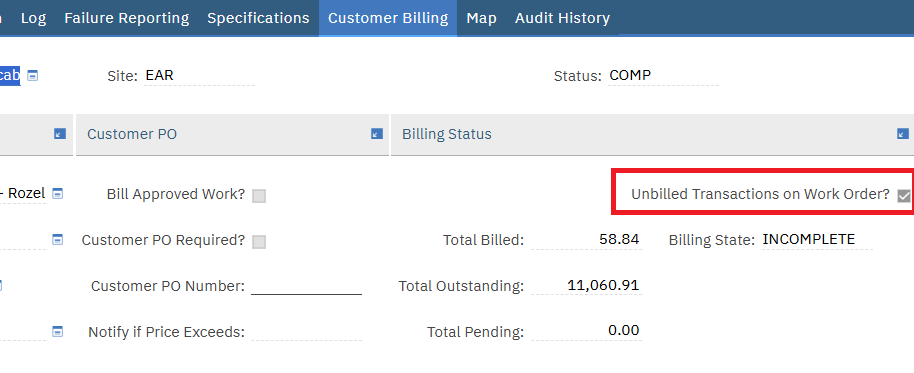Image resolution: width=914 pixels, height=373 pixels.
Task: Open detail menu icon left of Notify if Price Exceeds
Action: coord(57,332)
